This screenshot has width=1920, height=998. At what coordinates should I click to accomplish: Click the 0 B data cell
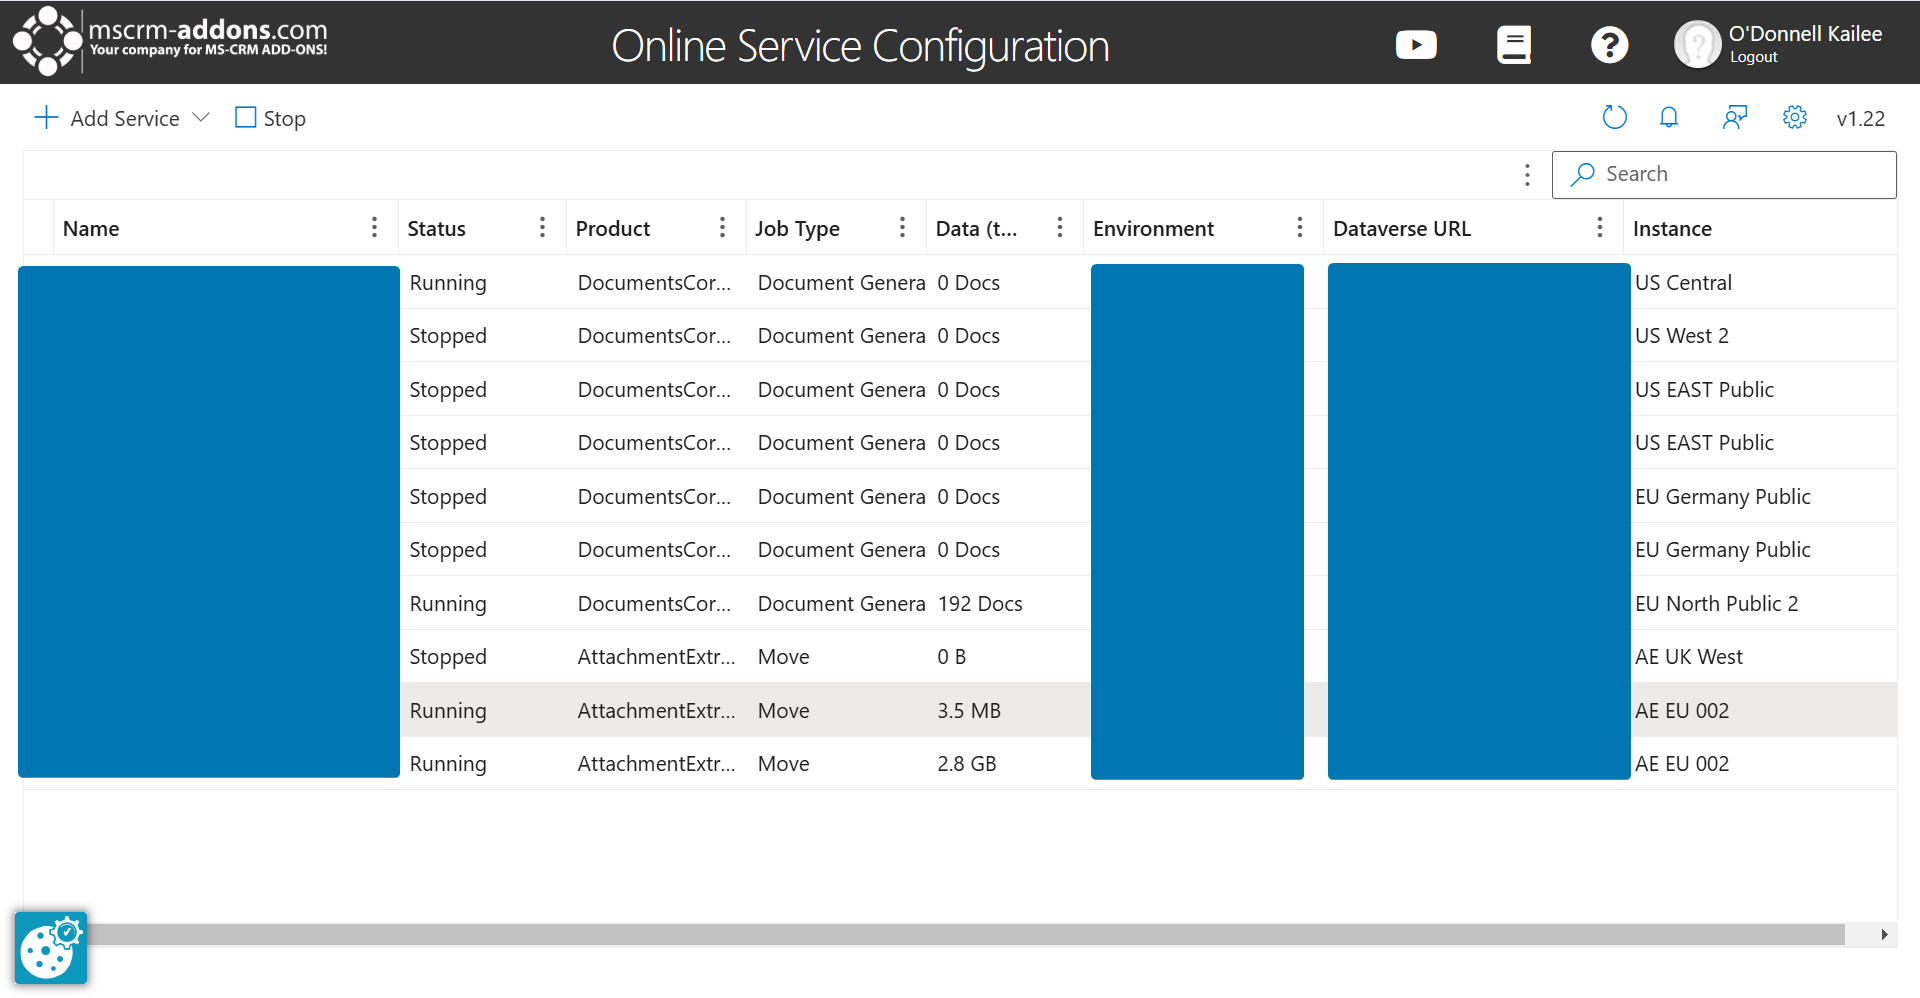pyautogui.click(x=952, y=657)
